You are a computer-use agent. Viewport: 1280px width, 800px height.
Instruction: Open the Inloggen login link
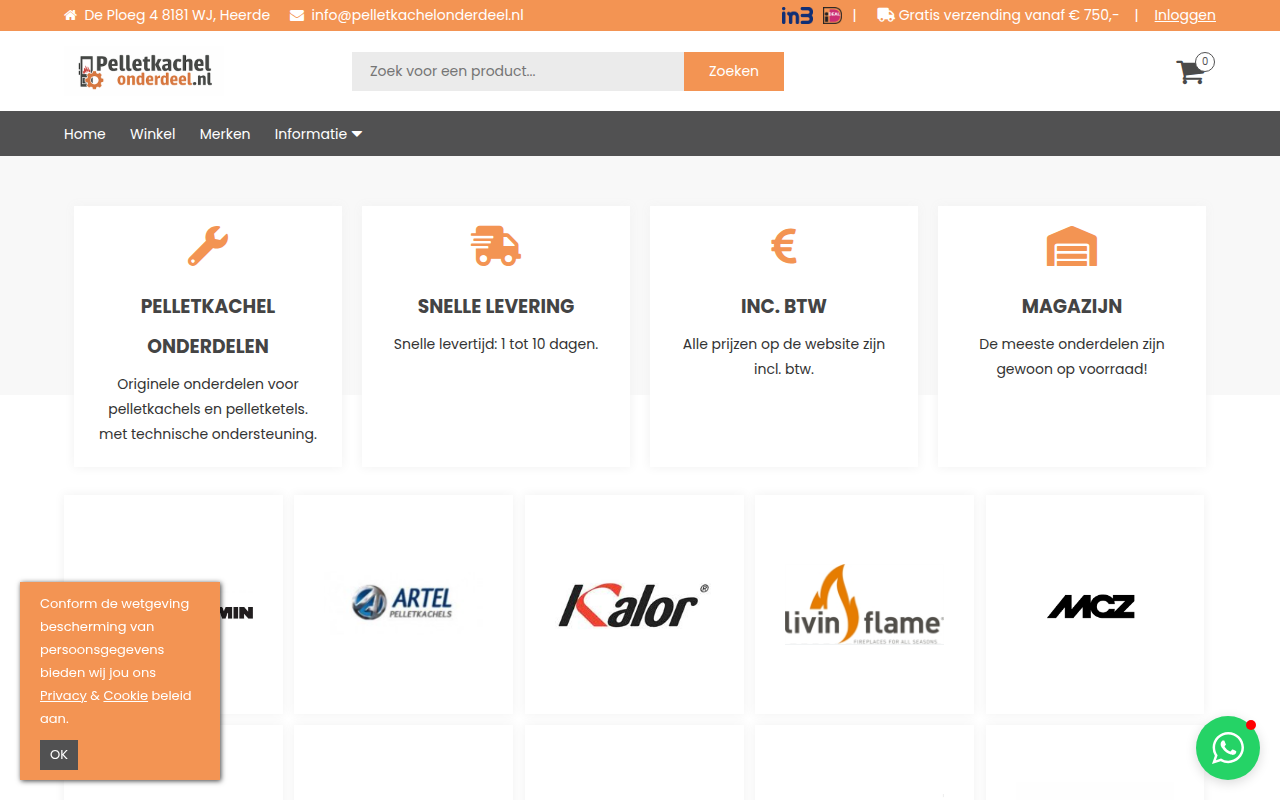(x=1185, y=15)
